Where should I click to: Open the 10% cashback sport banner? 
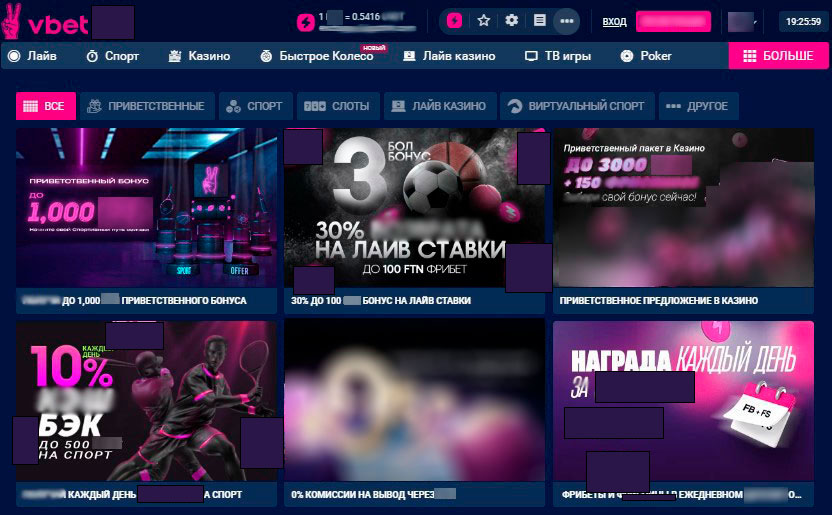tap(146, 401)
